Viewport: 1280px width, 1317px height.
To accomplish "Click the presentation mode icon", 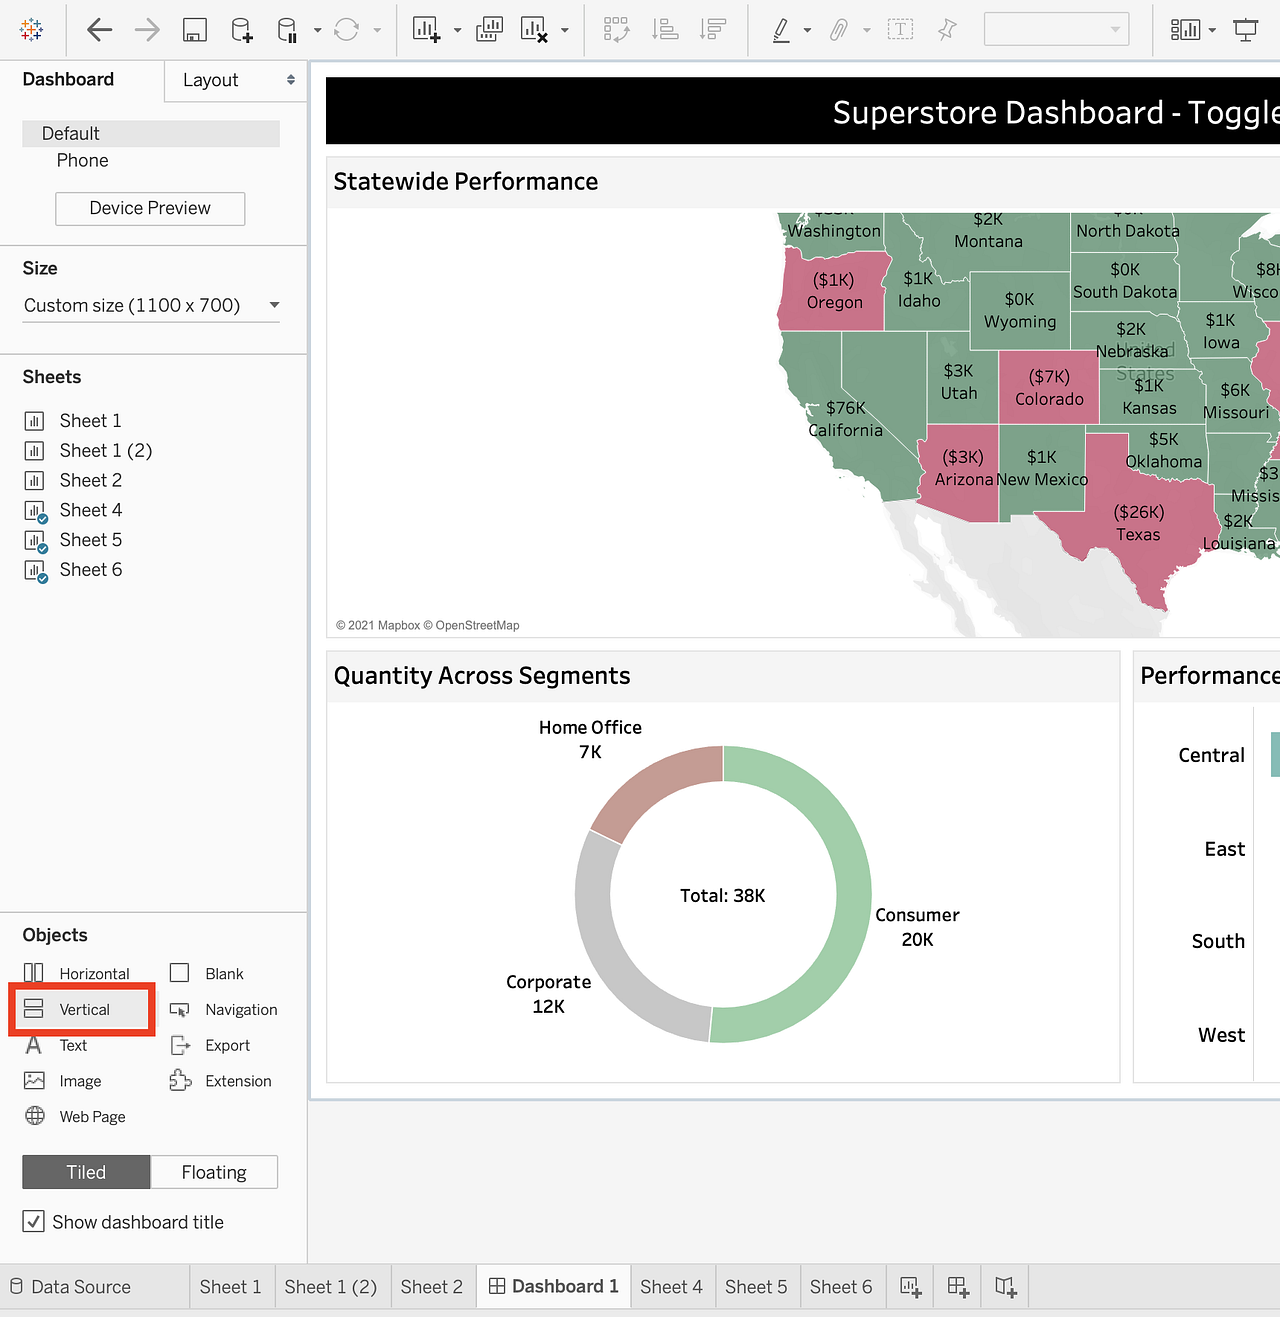I will [x=1246, y=30].
